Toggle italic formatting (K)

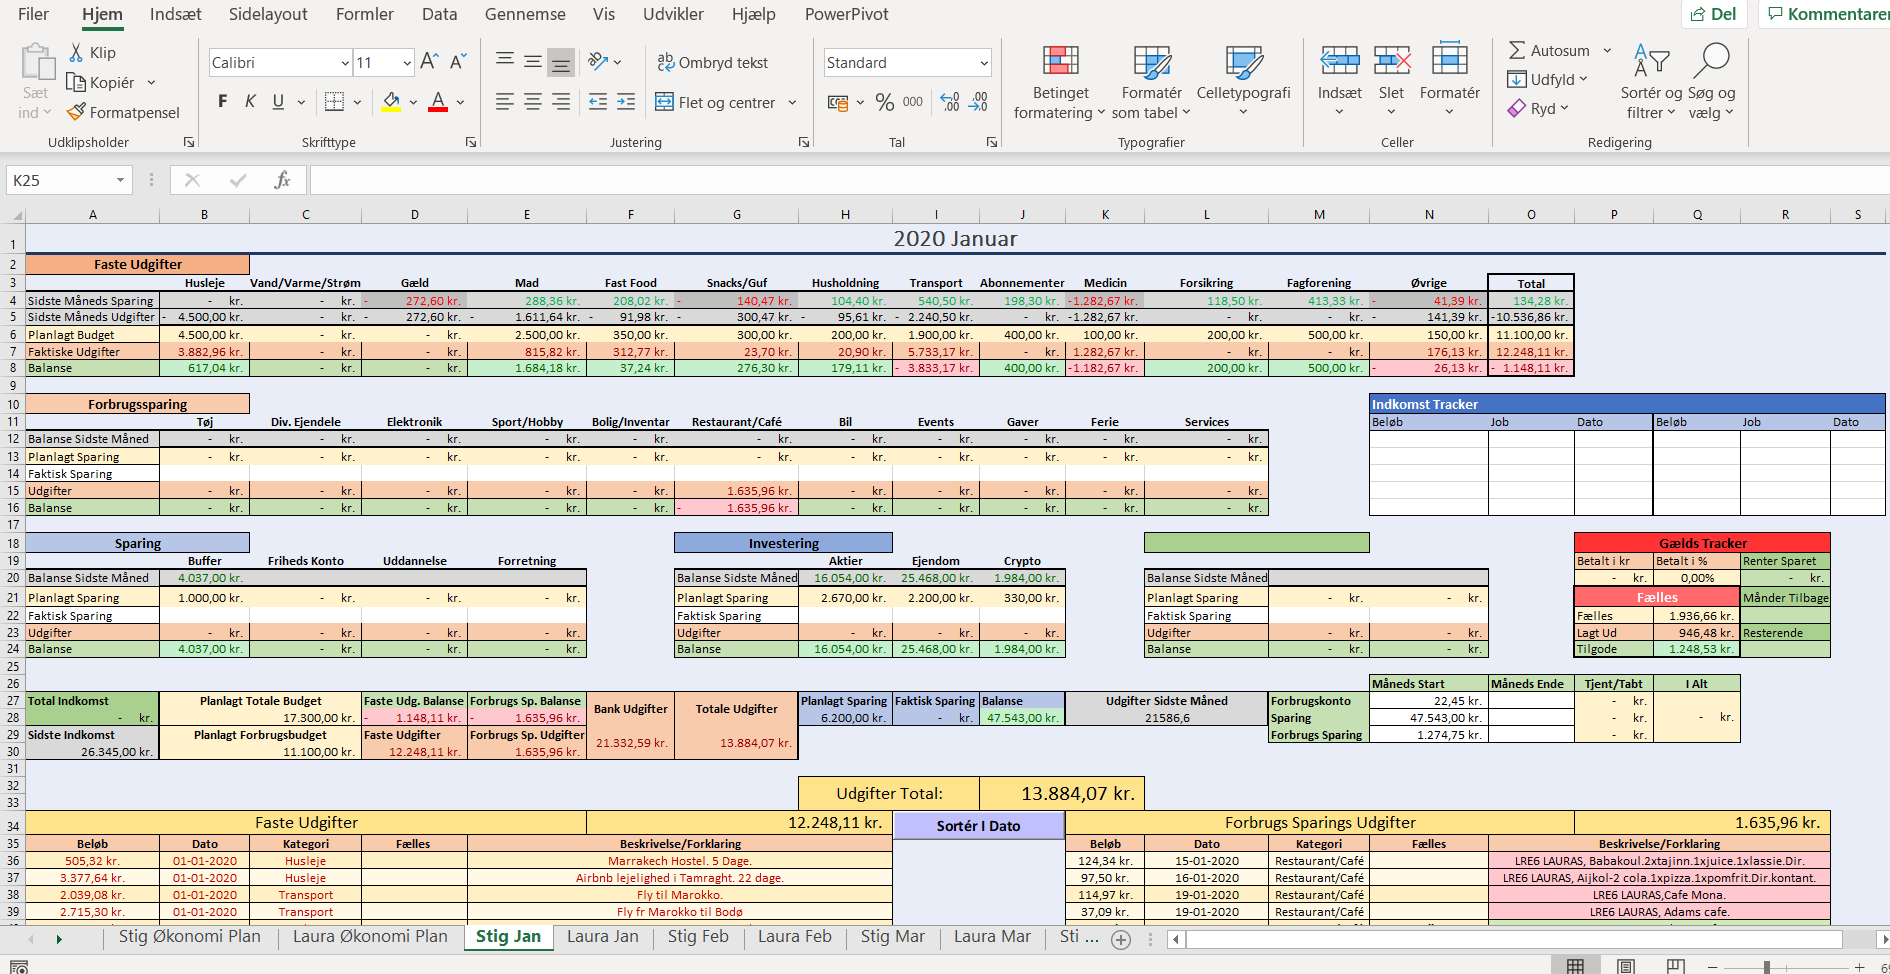coord(250,101)
